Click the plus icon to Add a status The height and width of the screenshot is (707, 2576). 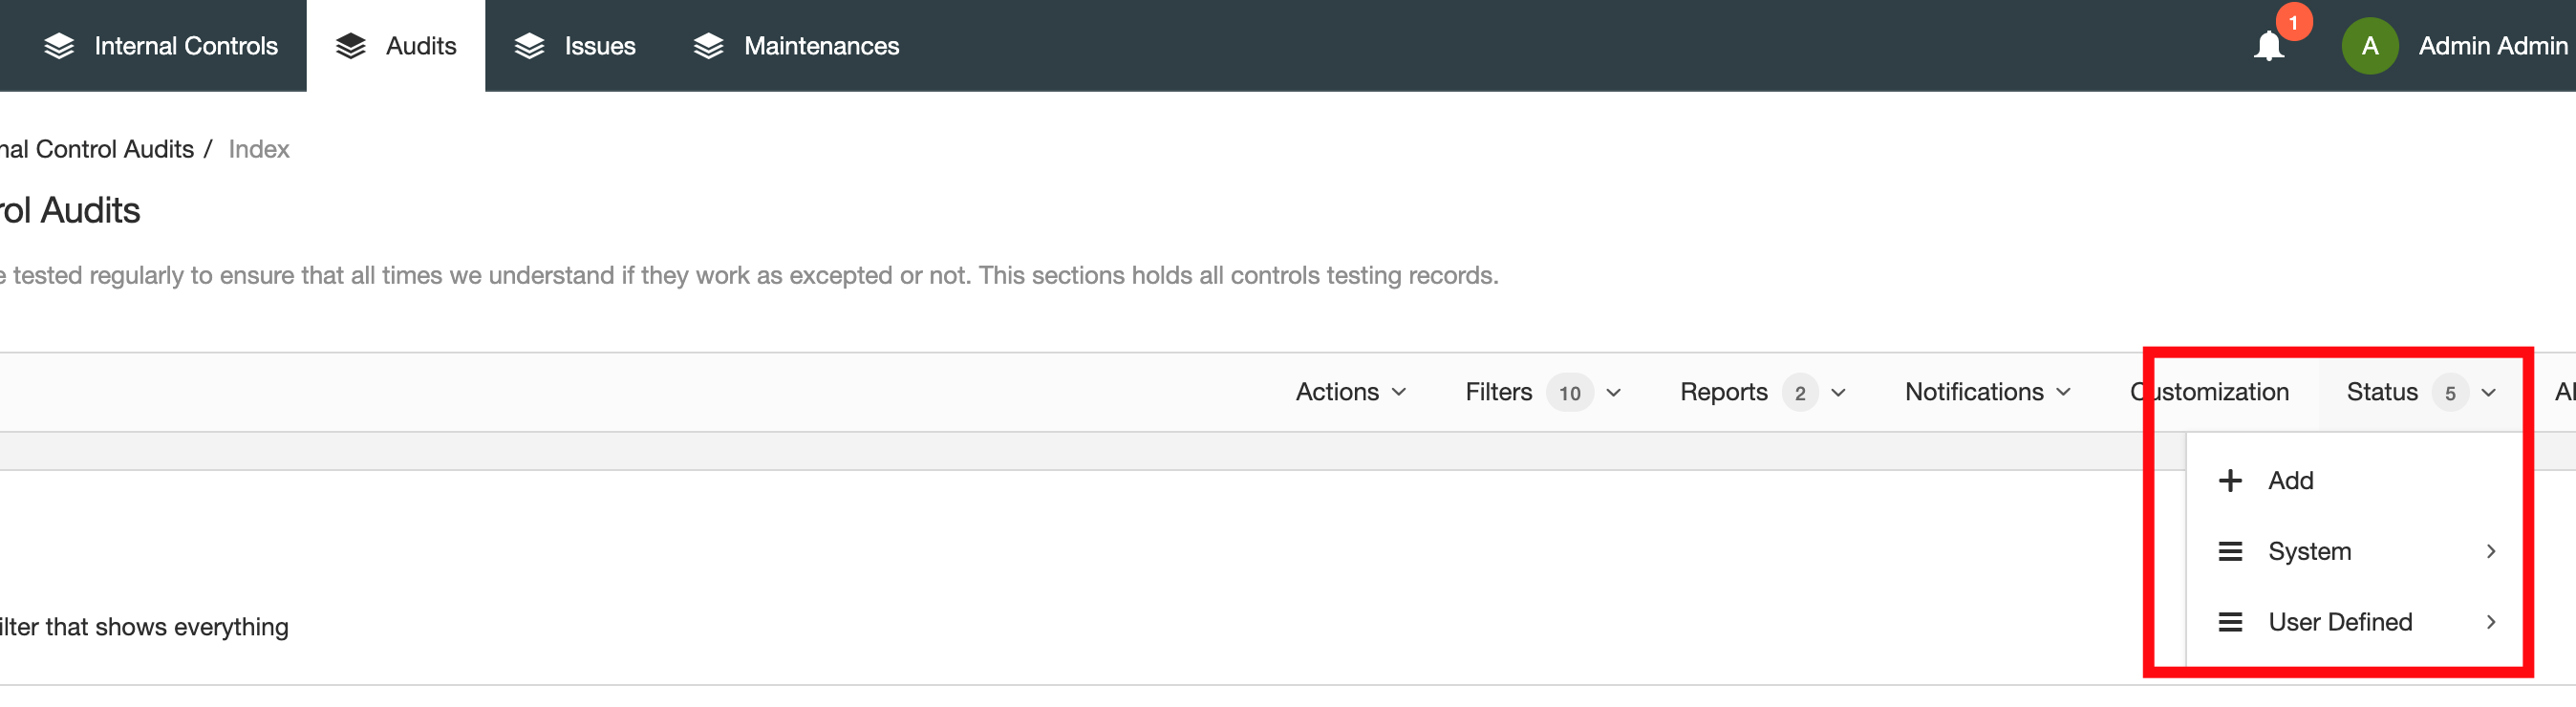(2231, 480)
